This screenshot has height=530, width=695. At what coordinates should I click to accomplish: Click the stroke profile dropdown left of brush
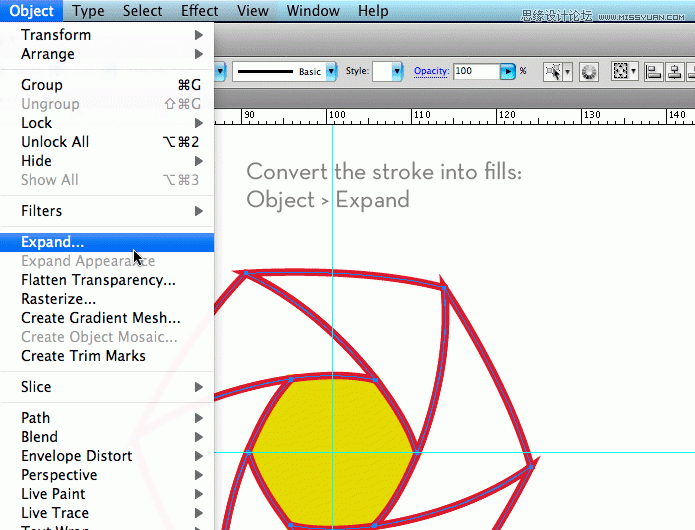click(220, 71)
